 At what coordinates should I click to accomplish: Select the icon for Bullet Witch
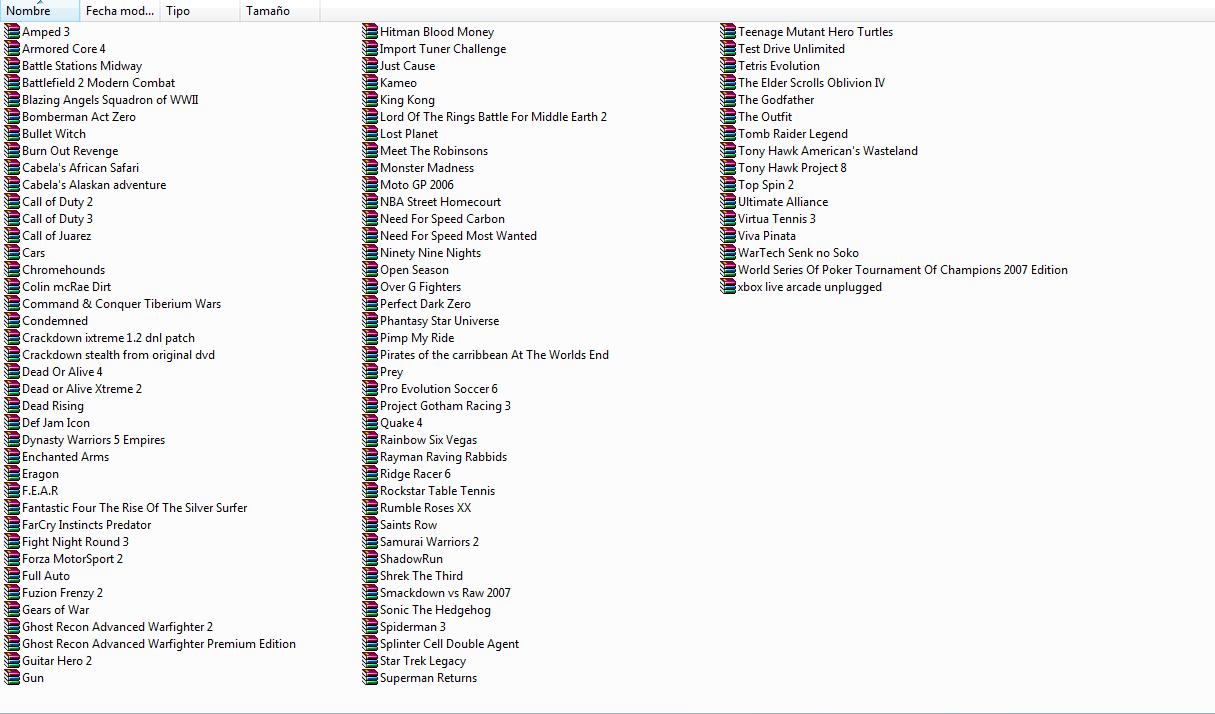point(12,134)
